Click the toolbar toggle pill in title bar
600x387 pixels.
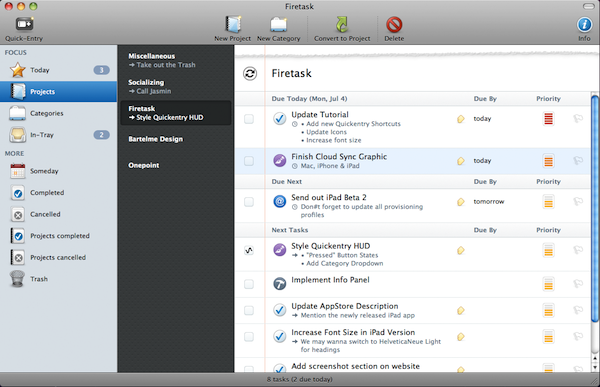(x=588, y=6)
